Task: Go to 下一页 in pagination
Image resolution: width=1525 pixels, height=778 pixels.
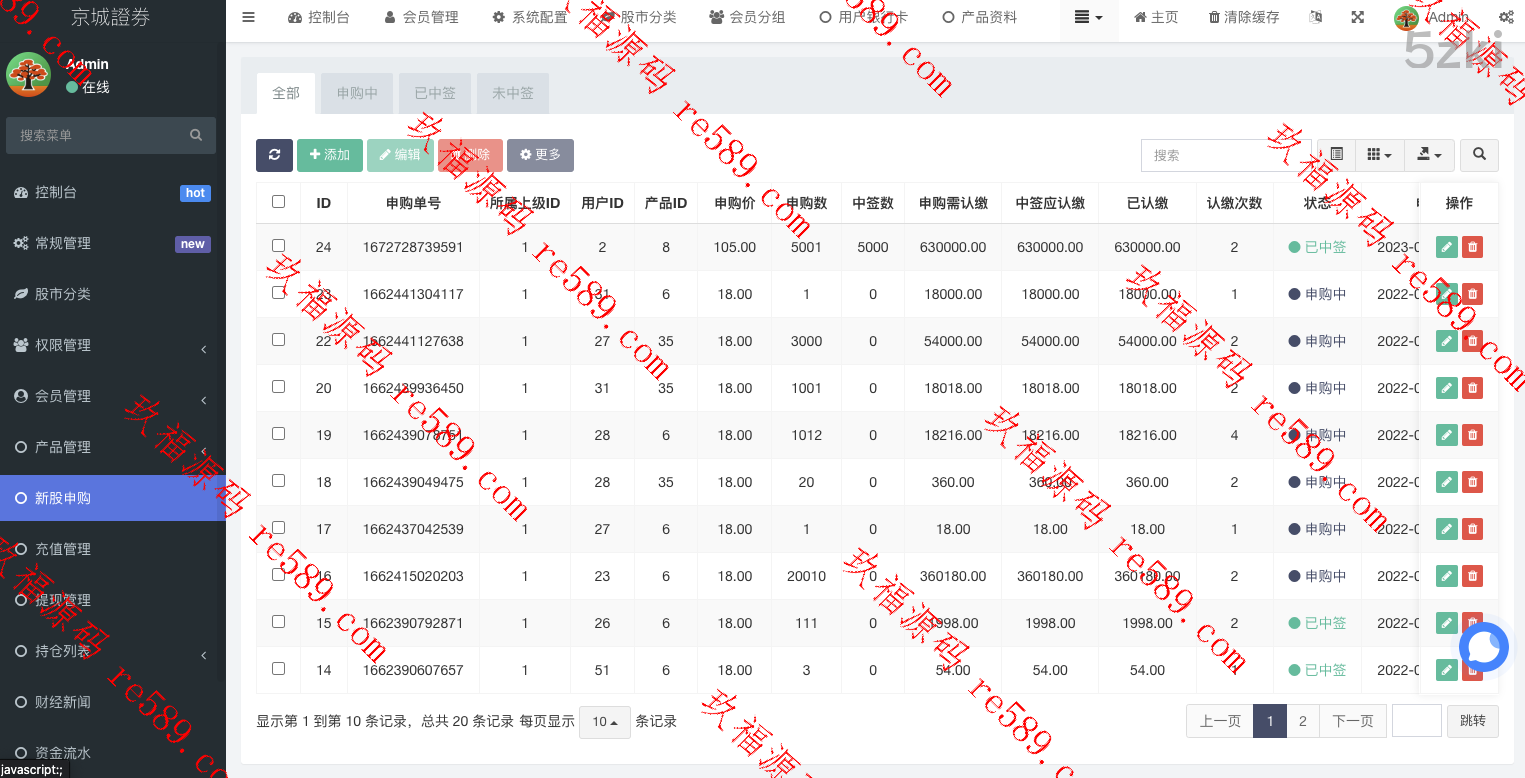Action: tap(1352, 721)
